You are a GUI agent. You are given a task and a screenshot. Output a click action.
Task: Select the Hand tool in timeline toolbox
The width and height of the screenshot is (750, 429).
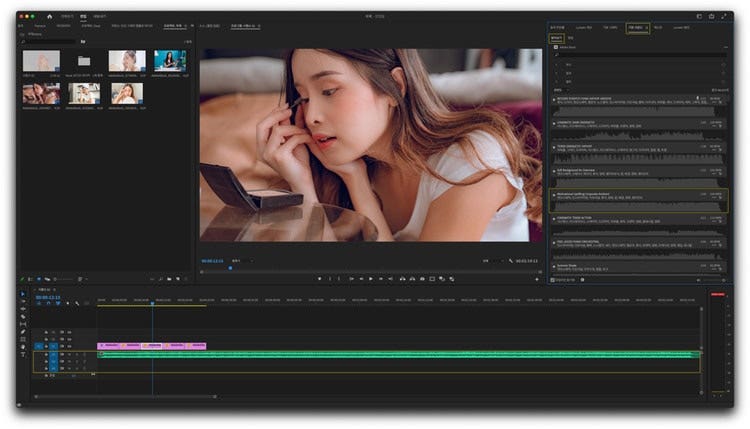(23, 347)
